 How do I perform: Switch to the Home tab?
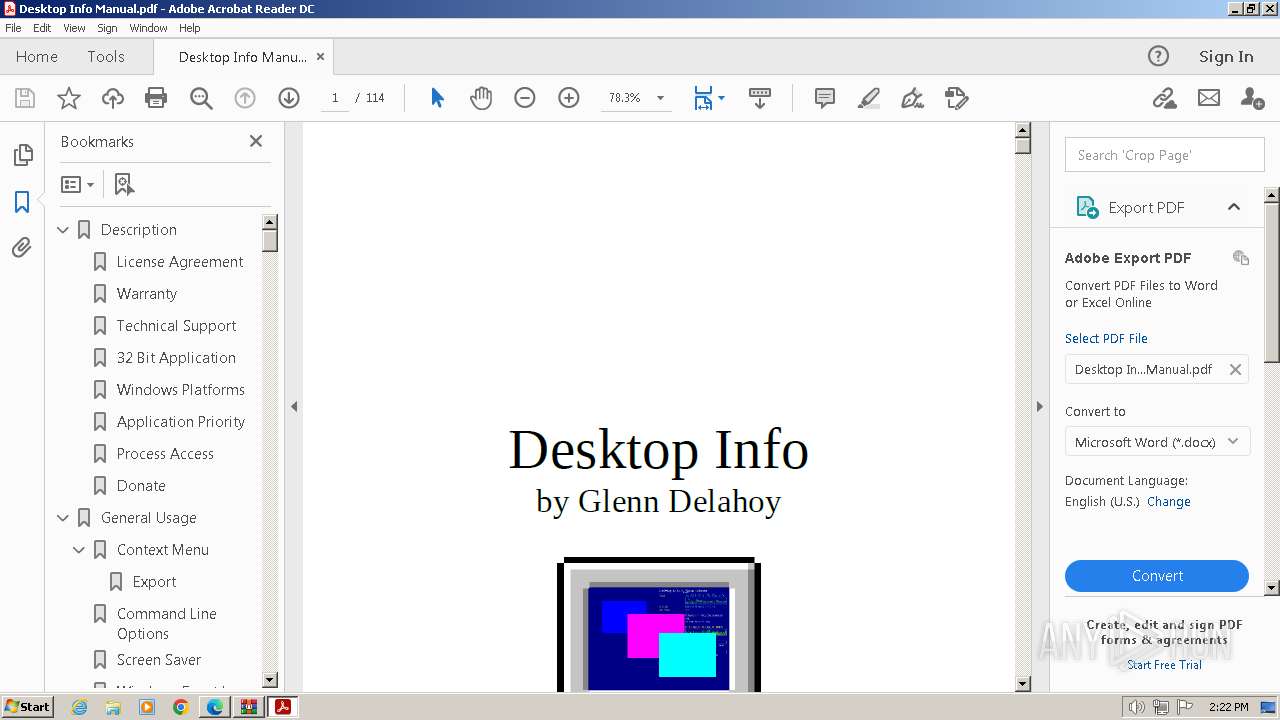(x=37, y=57)
